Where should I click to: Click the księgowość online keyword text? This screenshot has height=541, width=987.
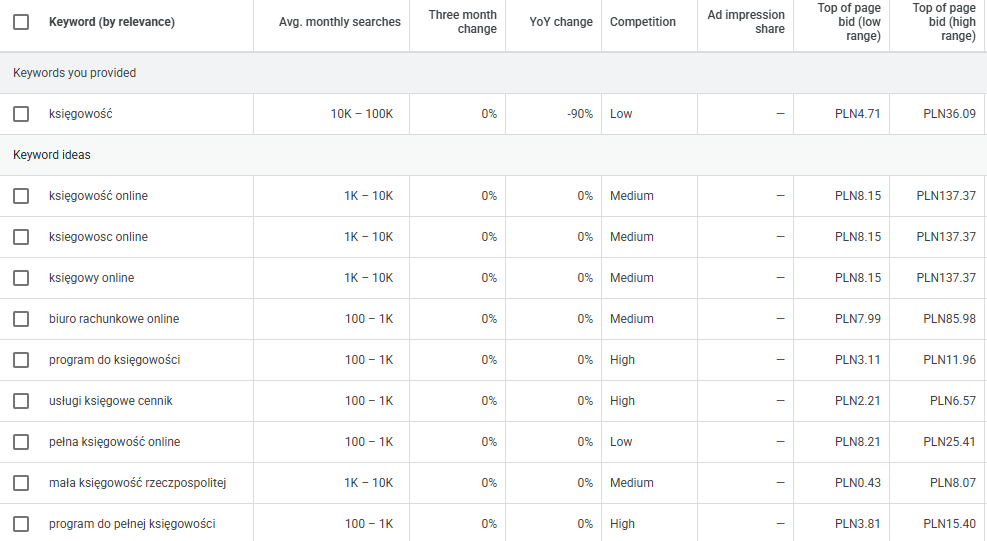point(98,196)
